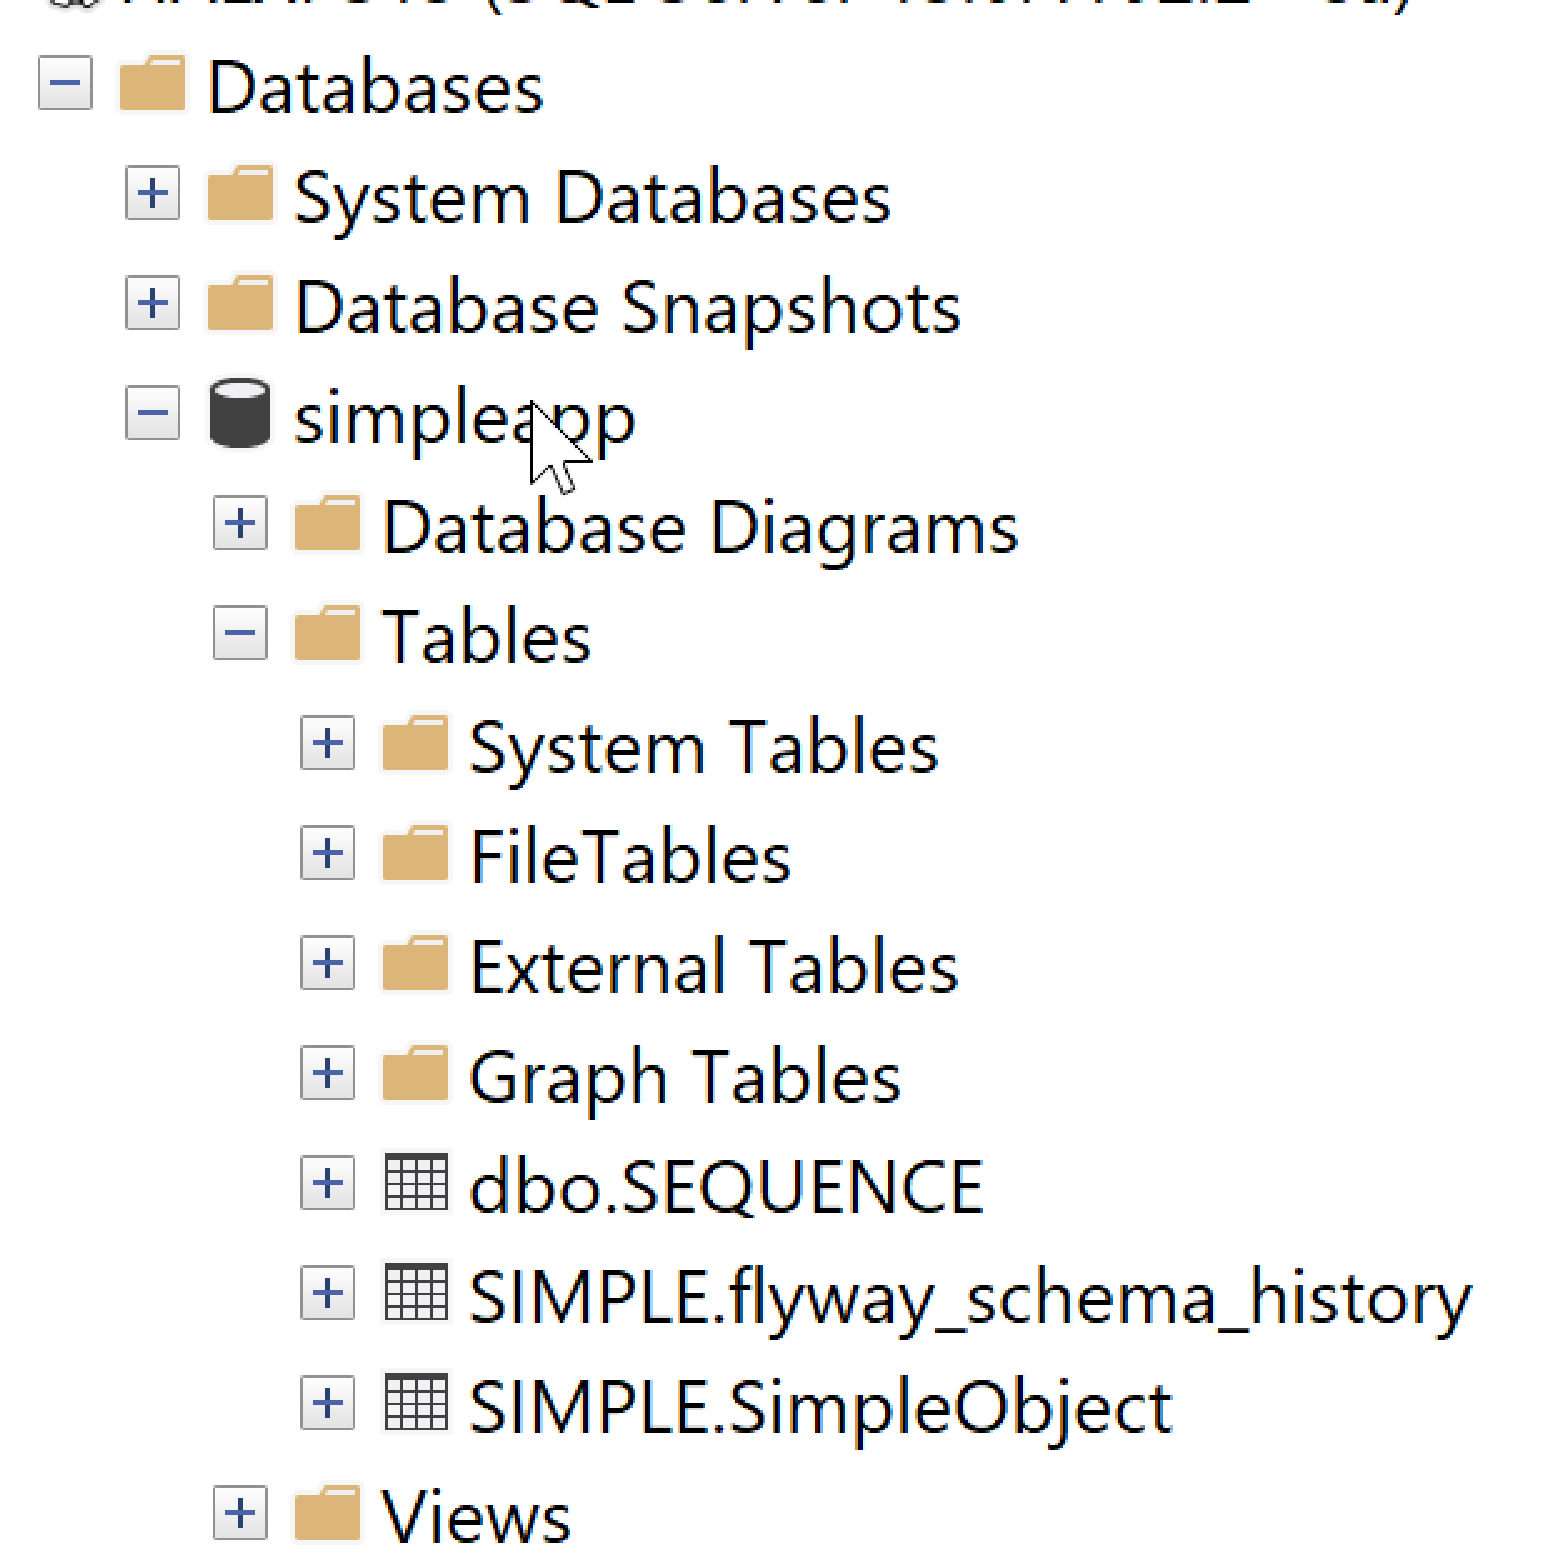
Task: Click the SIMPLE.flyway_schema_history table grid icon
Action: coord(416,1293)
